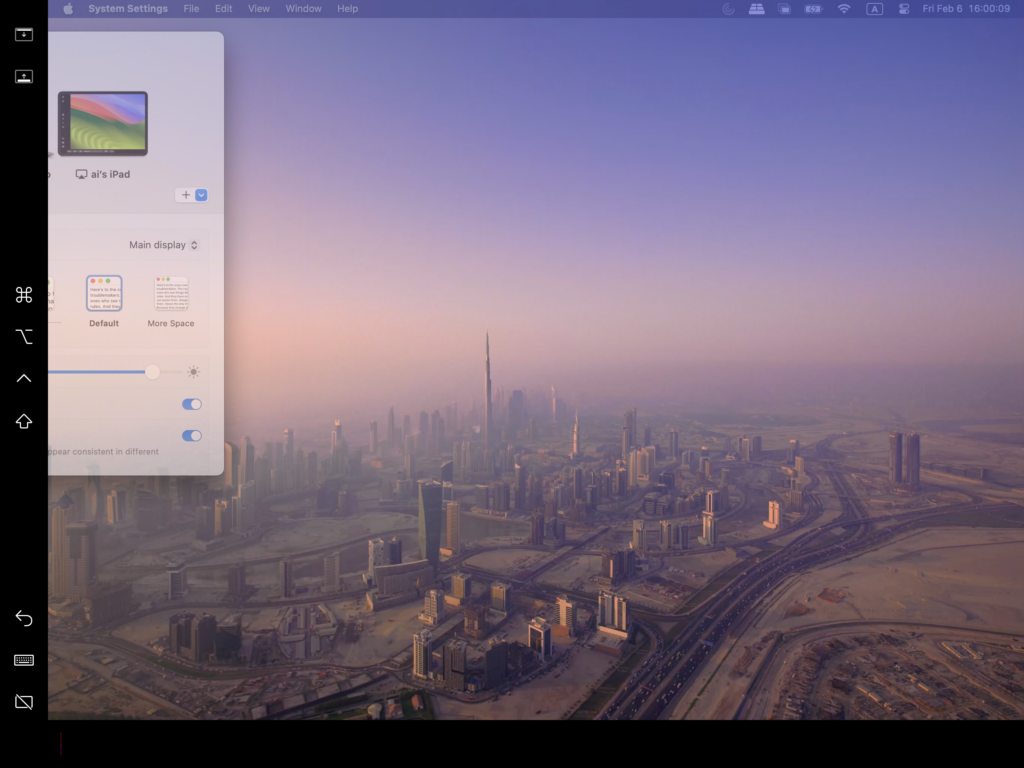Image resolution: width=1024 pixels, height=768 pixels.
Task: Tap the Shift key arrow icon
Action: 24,421
